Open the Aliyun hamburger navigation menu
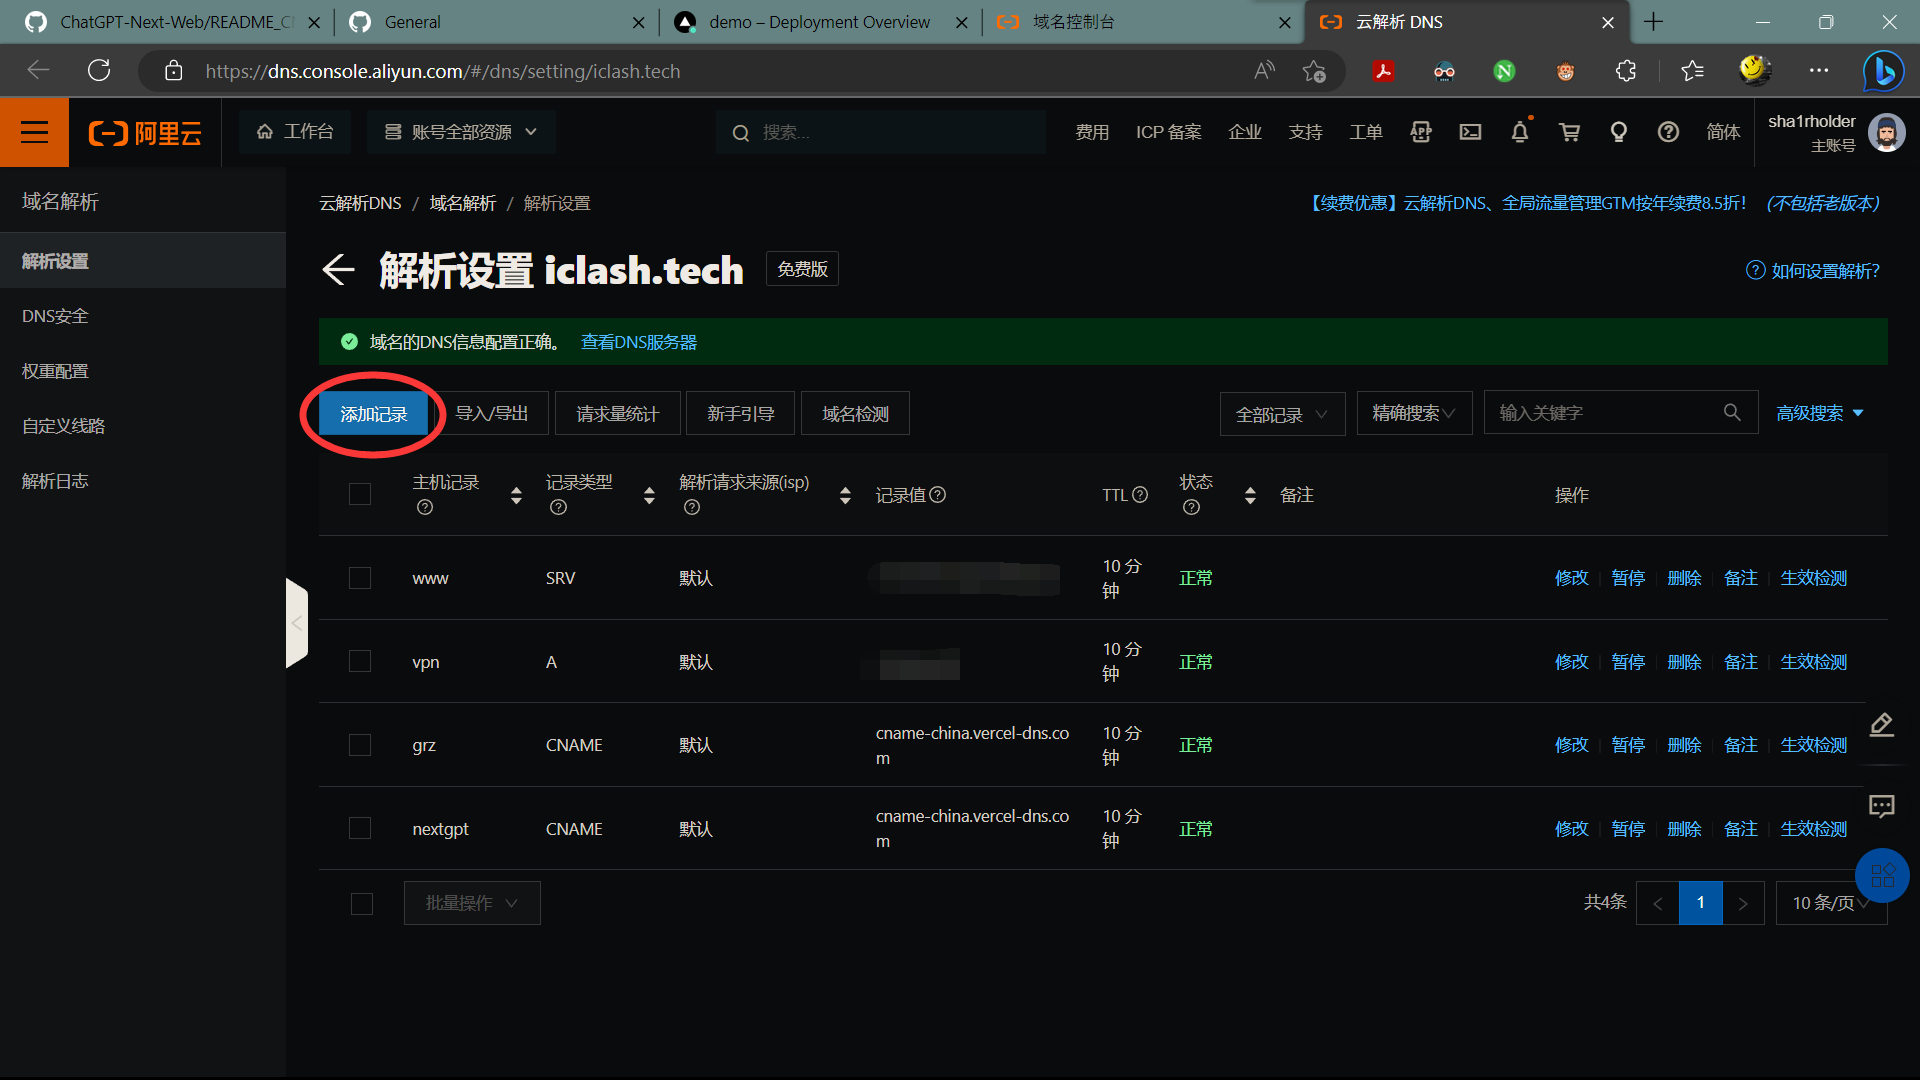This screenshot has height=1080, width=1920. point(34,132)
